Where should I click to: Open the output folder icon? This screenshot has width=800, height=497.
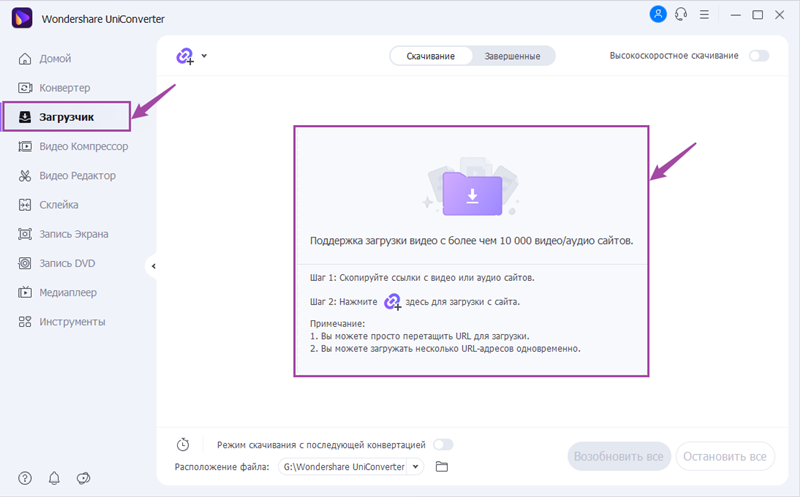tap(442, 466)
